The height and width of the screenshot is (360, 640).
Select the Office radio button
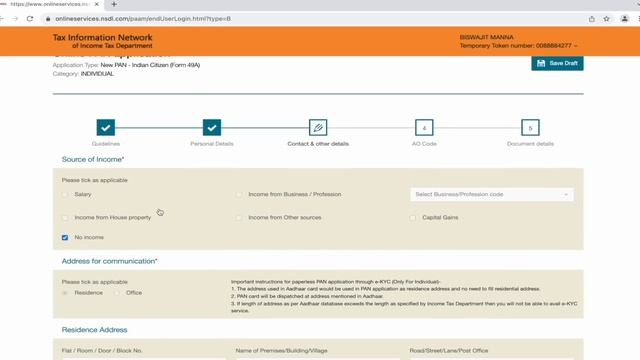[117, 293]
